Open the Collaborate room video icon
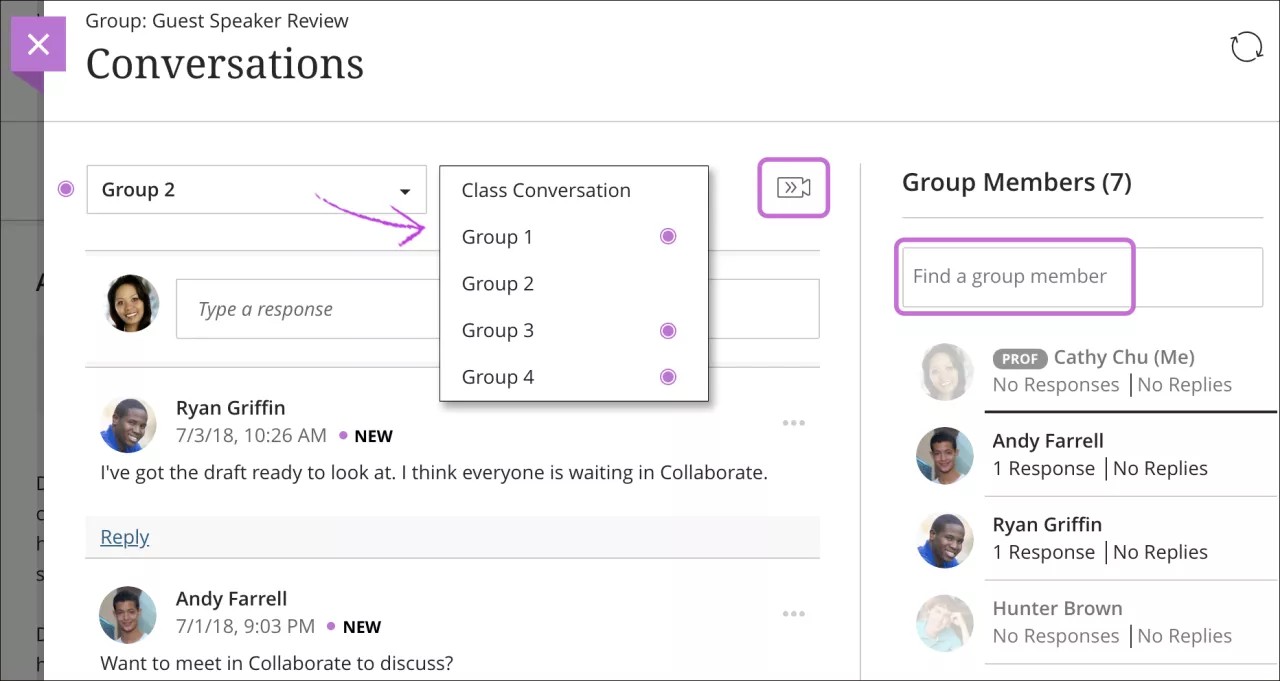The image size is (1280, 681). coord(793,188)
